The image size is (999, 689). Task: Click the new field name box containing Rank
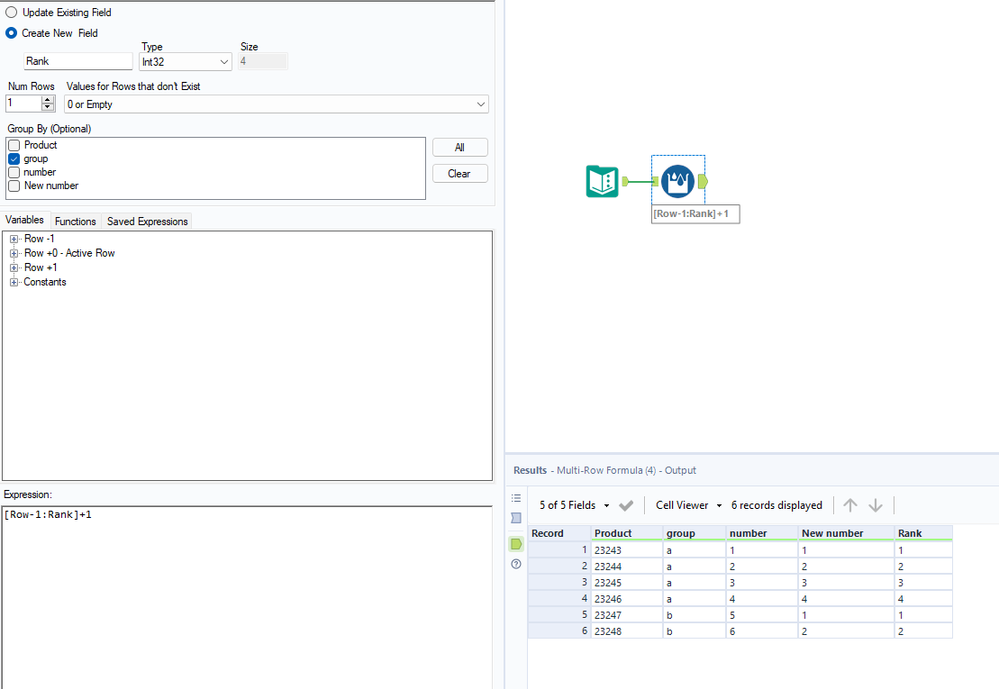click(x=78, y=61)
